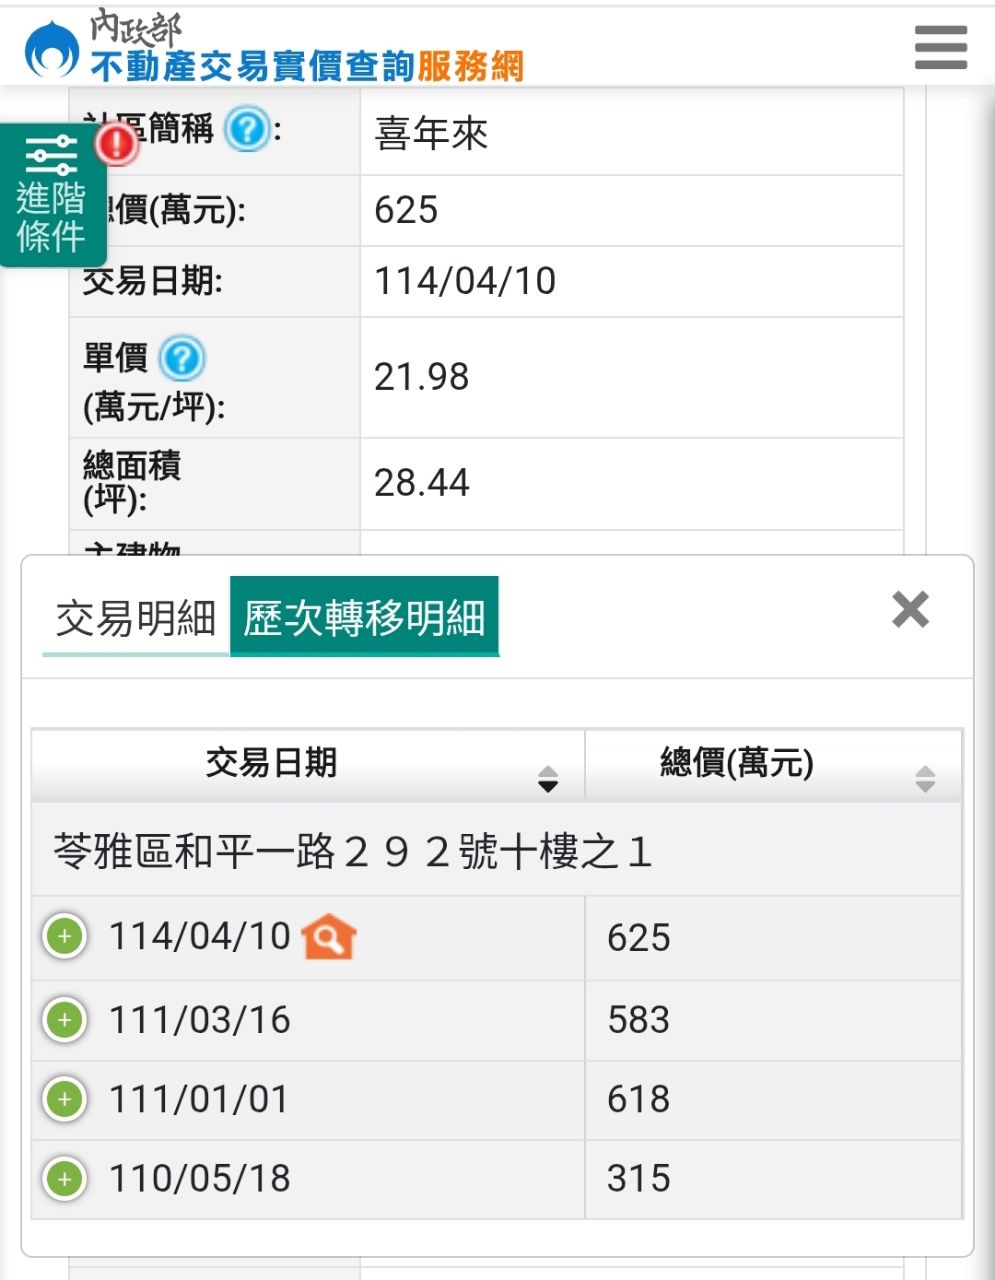
Task: Open the 進階條件 advanced filter panel
Action: 50,196
